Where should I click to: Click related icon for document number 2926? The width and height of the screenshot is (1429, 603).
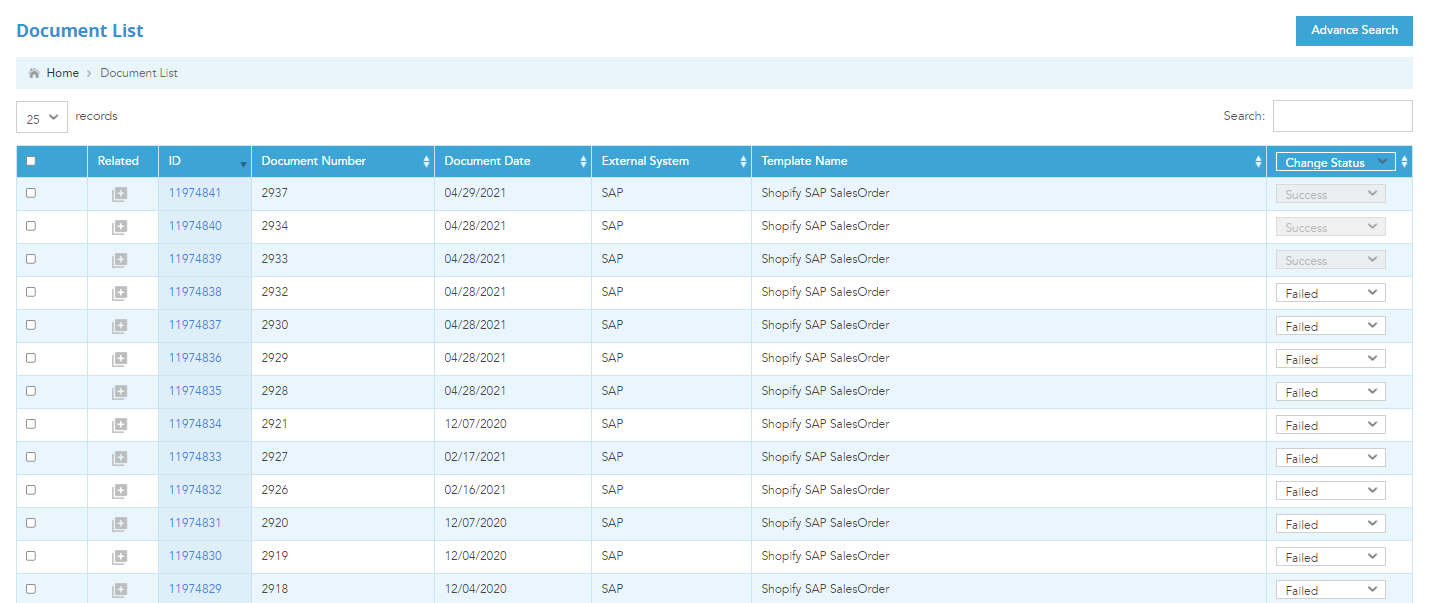119,492
